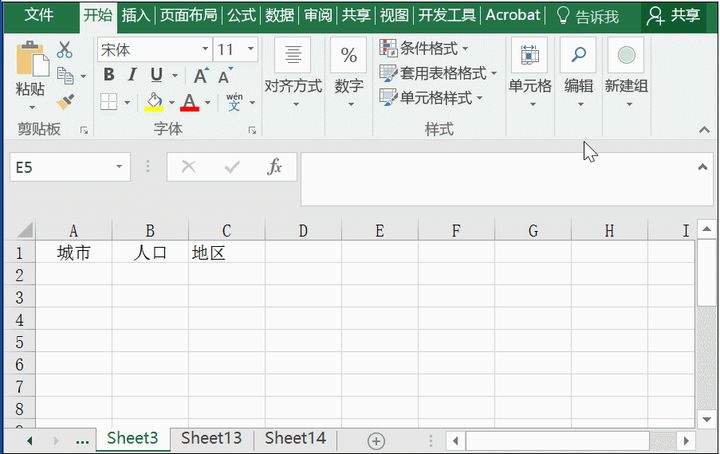
Task: Click the Borders grid icon
Action: [108, 102]
